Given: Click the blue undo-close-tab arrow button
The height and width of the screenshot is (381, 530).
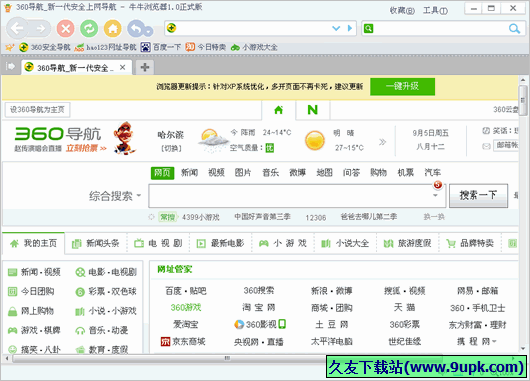Looking at the screenshot, I should (136, 28).
